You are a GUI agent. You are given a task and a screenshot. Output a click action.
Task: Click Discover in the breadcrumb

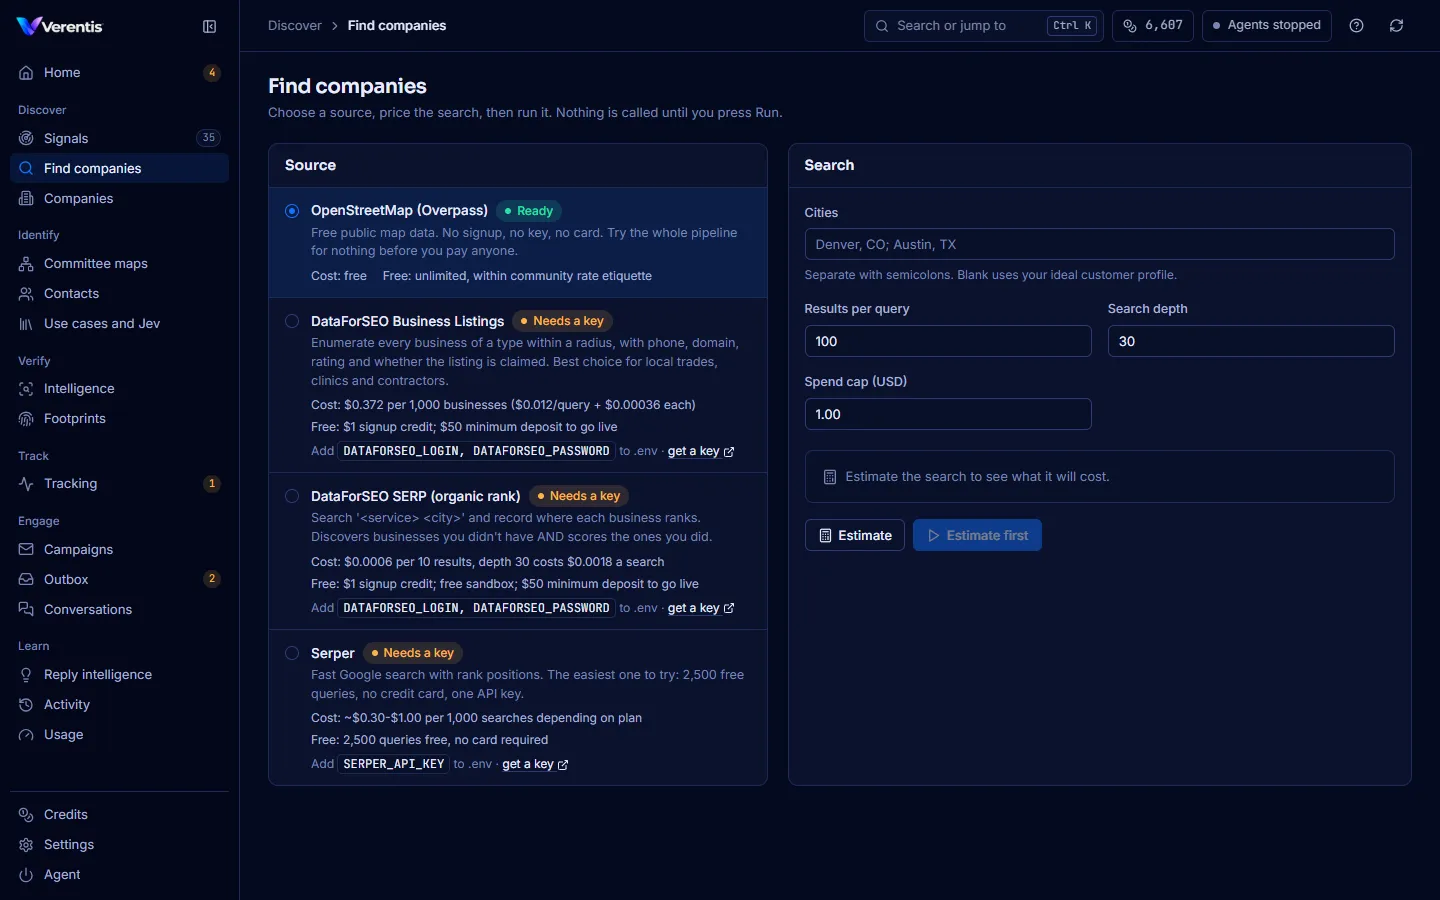[x=295, y=26]
